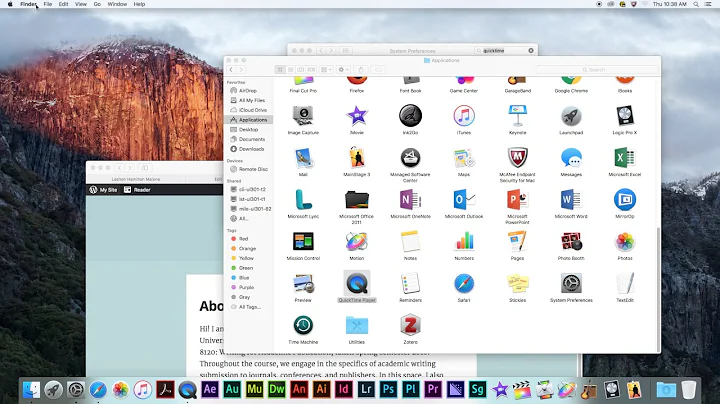This screenshot has height=404, width=720.
Task: Go back in Finder window
Action: 231,70
